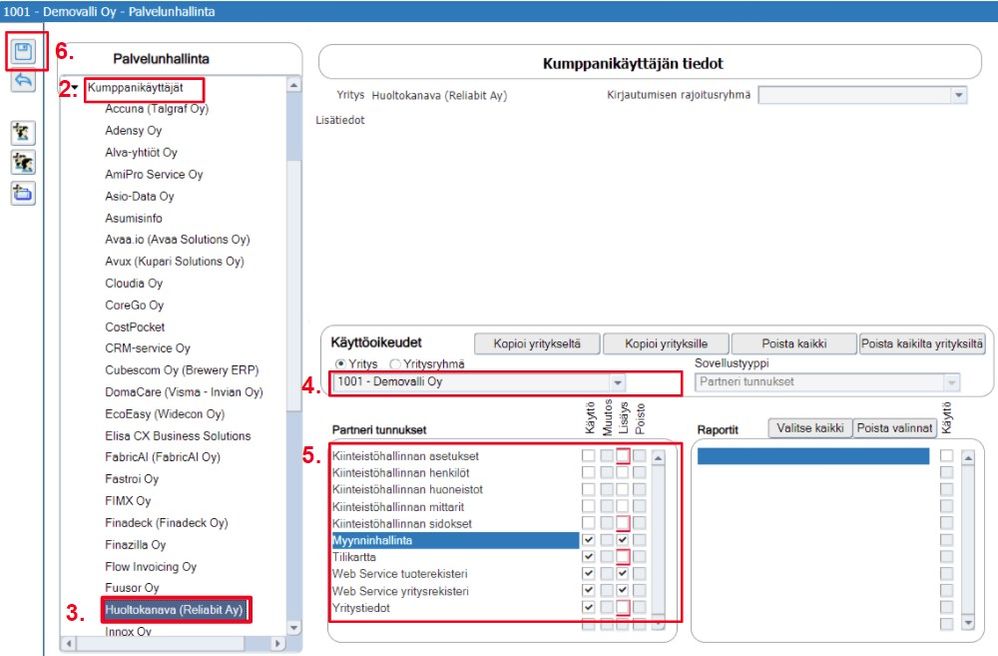
Task: Select FIMX Oy partner
Action: [x=128, y=501]
